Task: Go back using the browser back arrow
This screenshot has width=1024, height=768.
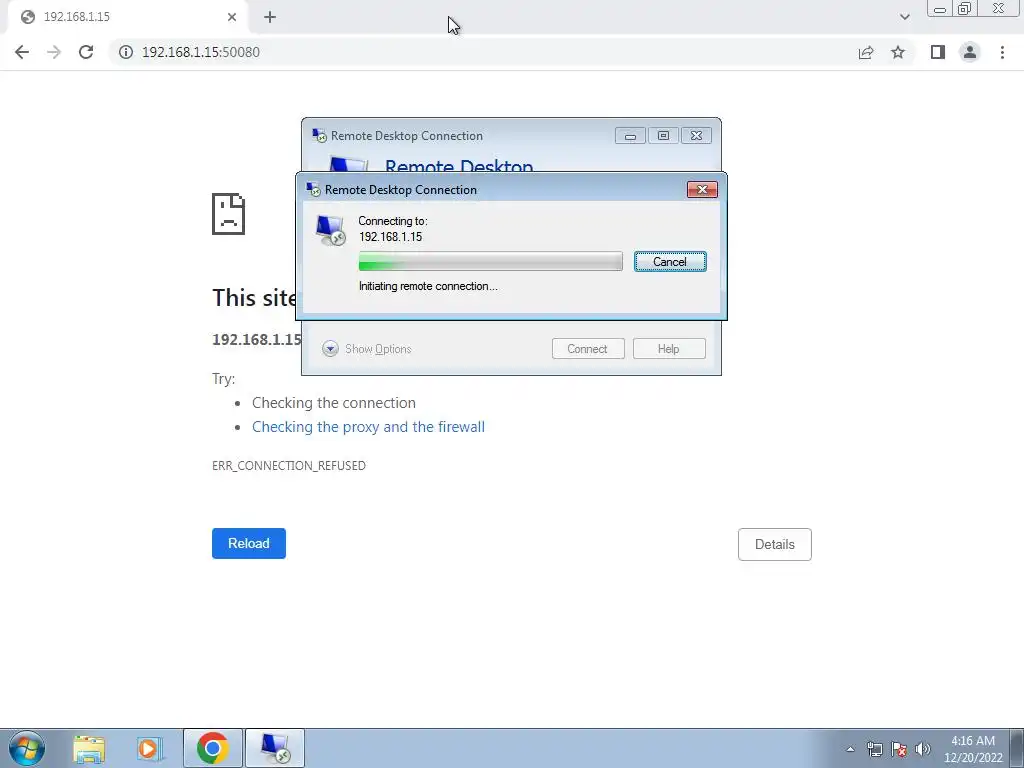Action: coord(22,52)
